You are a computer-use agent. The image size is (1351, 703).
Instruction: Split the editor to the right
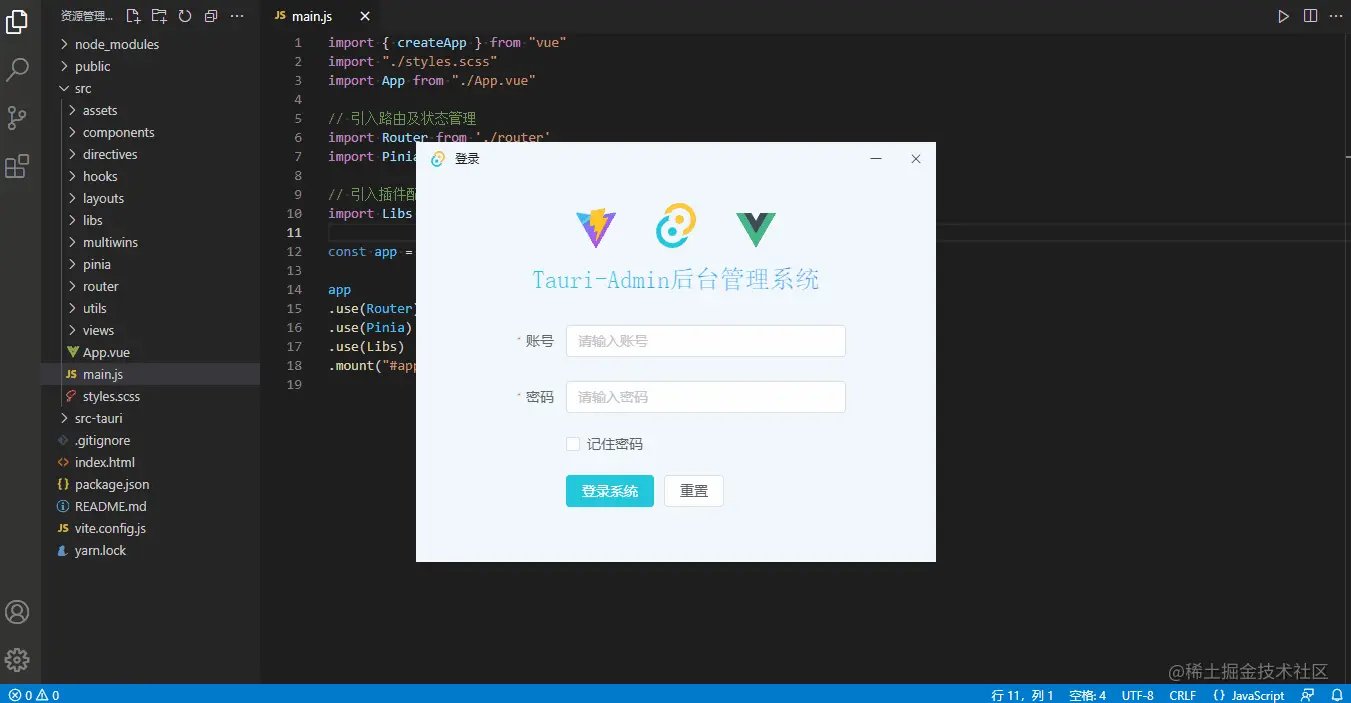coord(1310,16)
